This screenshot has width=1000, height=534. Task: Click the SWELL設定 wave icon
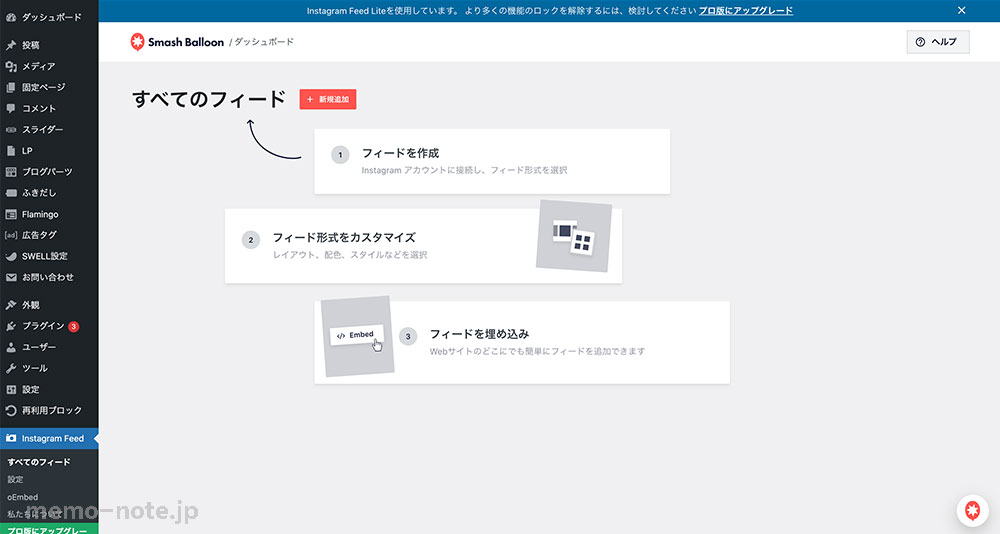tap(11, 256)
